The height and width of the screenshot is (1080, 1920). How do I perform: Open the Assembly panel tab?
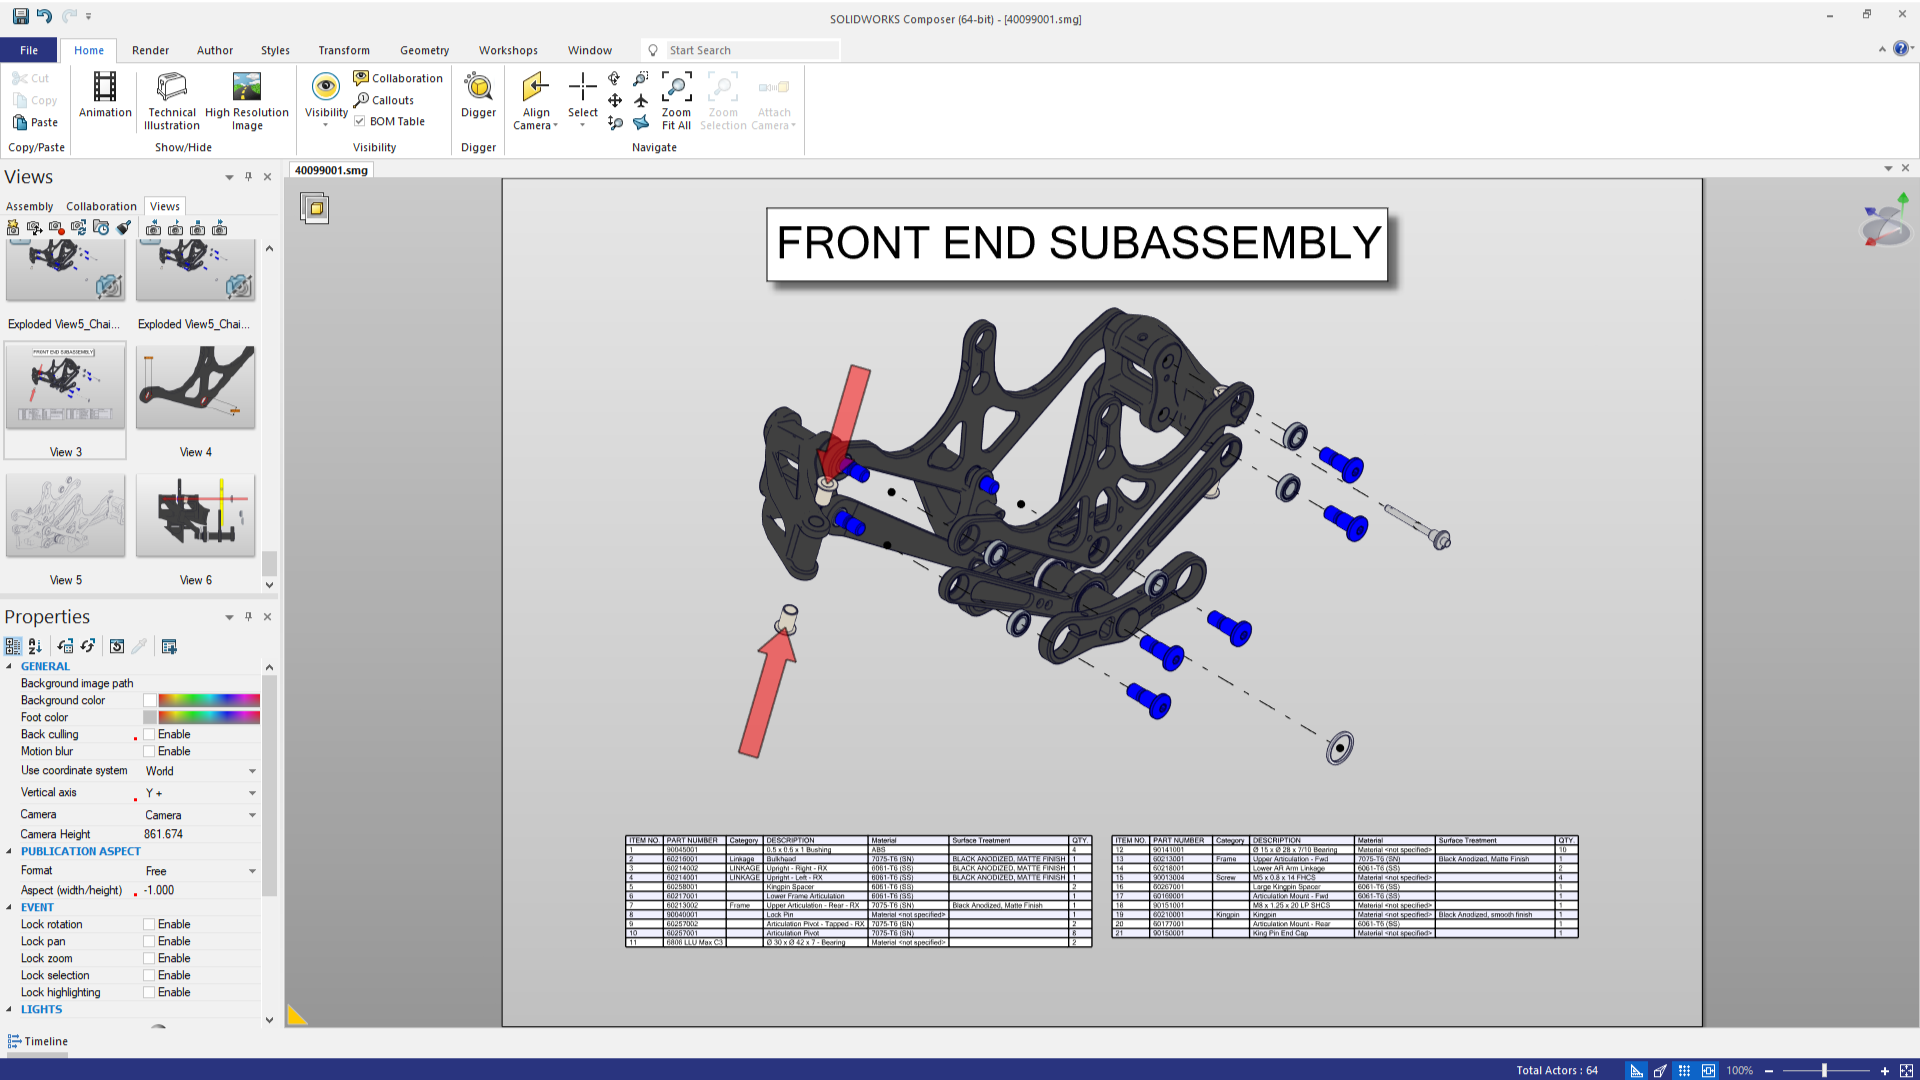coord(30,206)
